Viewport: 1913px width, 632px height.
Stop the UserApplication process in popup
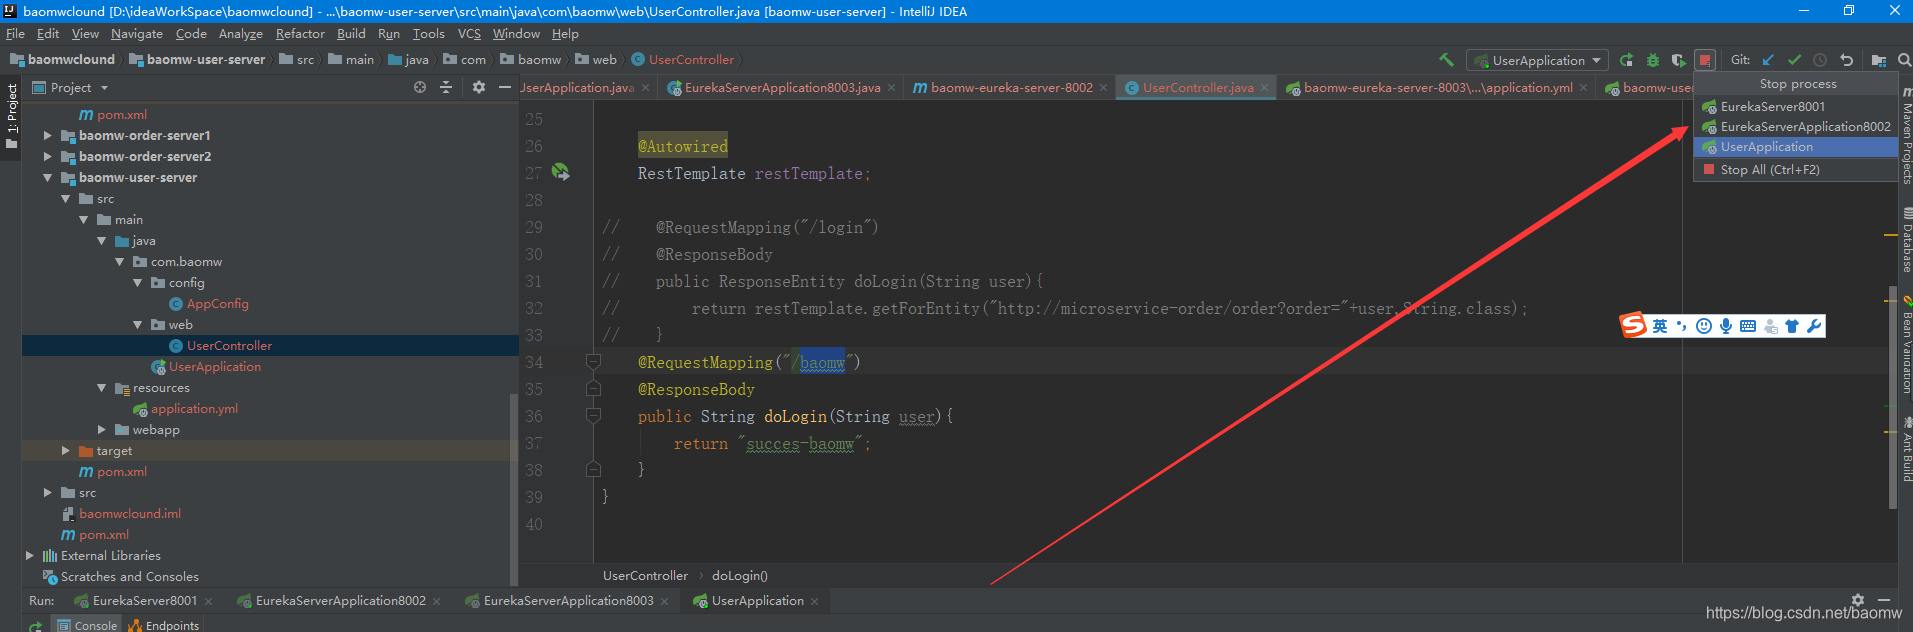(x=1795, y=147)
